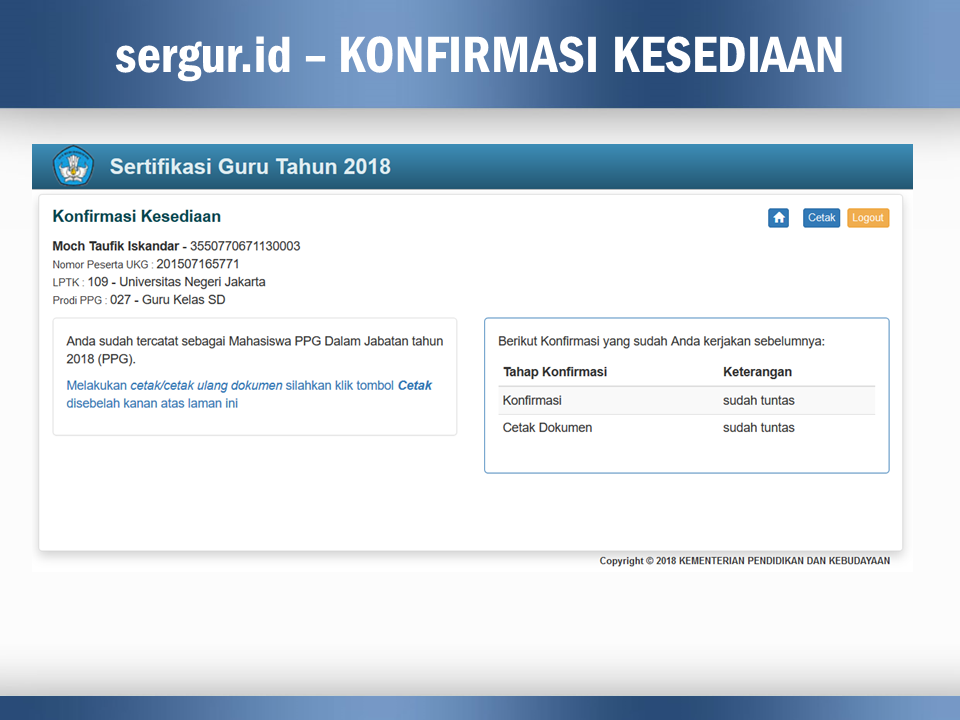The image size is (960, 720).
Task: Click 'sudah tuntas' in the Cetak Dokumen row
Action: point(759,428)
